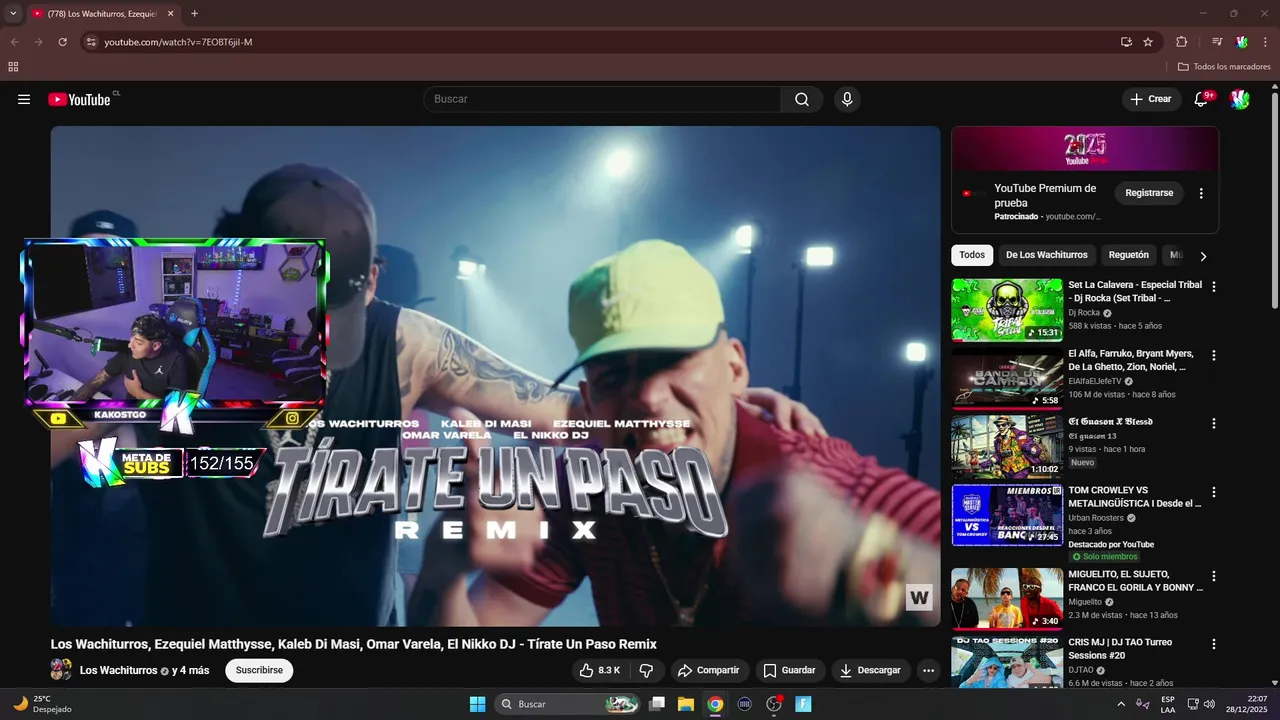Reload the page in browser toolbar
Viewport: 1280px width, 720px height.
point(62,42)
